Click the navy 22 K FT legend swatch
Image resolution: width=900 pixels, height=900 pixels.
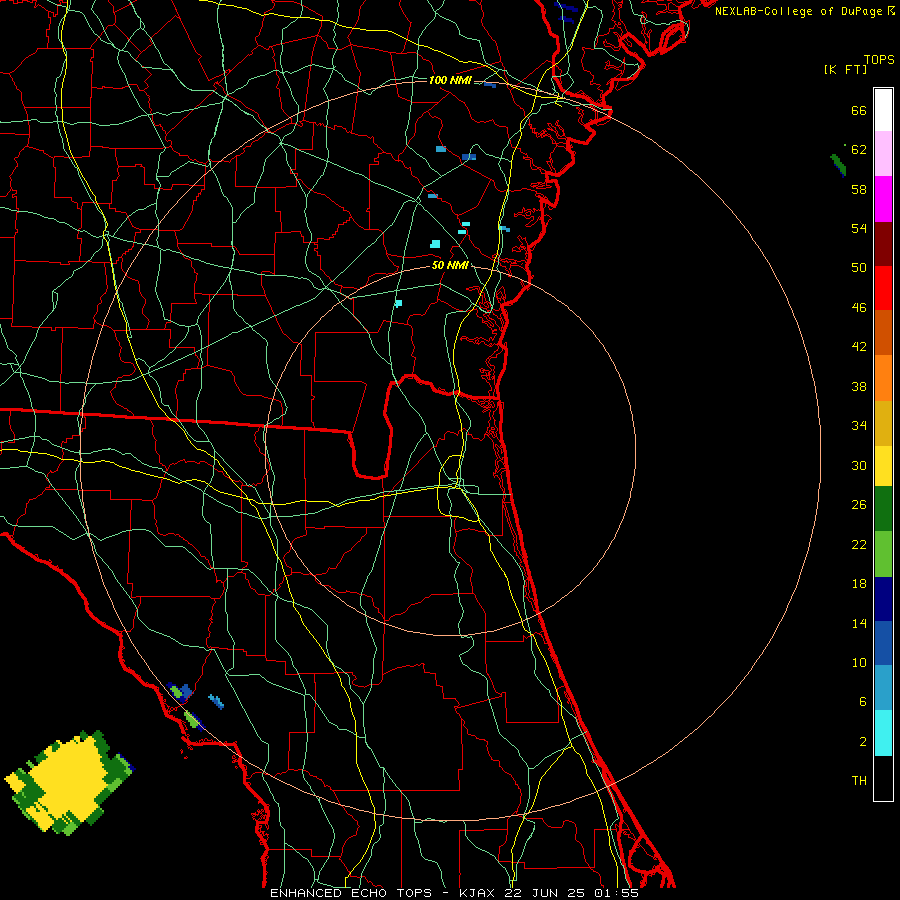[883, 599]
